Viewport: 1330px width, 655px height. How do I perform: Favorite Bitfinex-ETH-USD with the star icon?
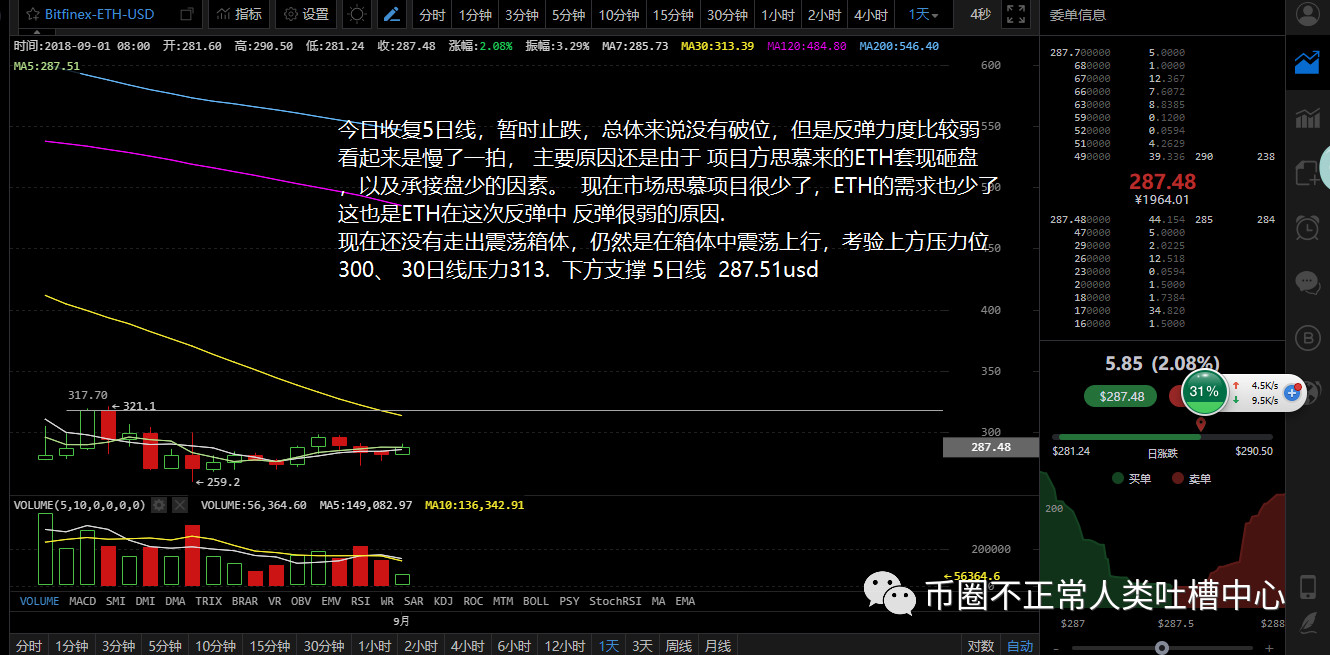point(32,15)
